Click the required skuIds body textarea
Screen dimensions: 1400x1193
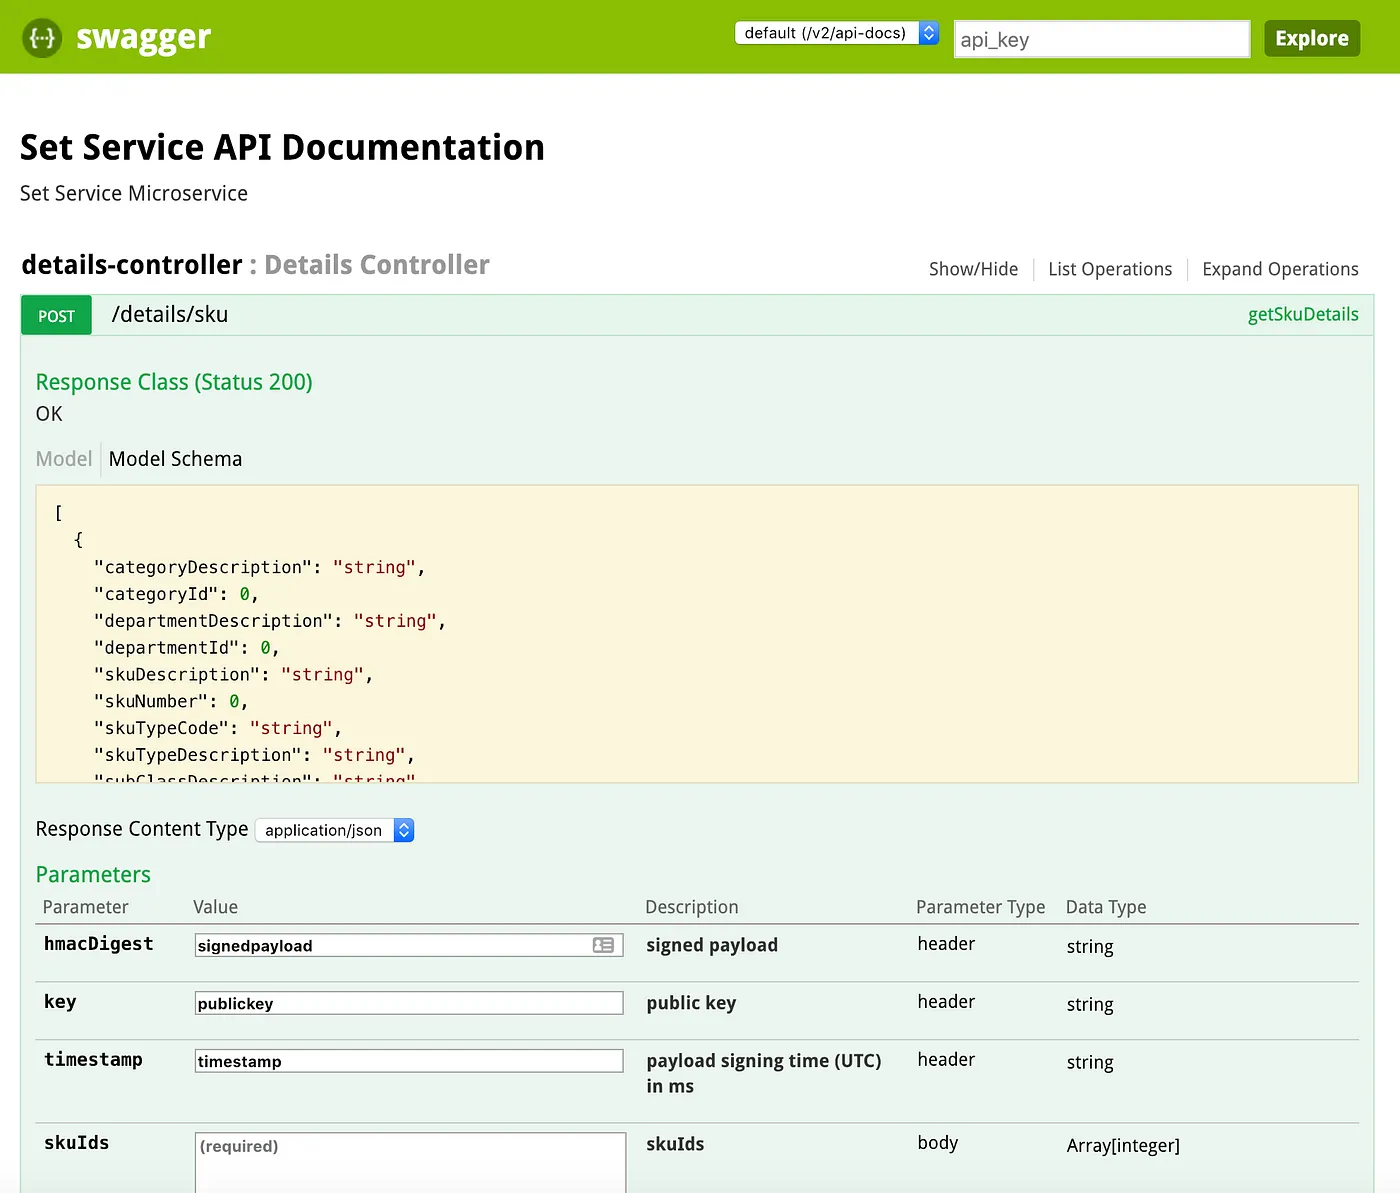pyautogui.click(x=408, y=1165)
